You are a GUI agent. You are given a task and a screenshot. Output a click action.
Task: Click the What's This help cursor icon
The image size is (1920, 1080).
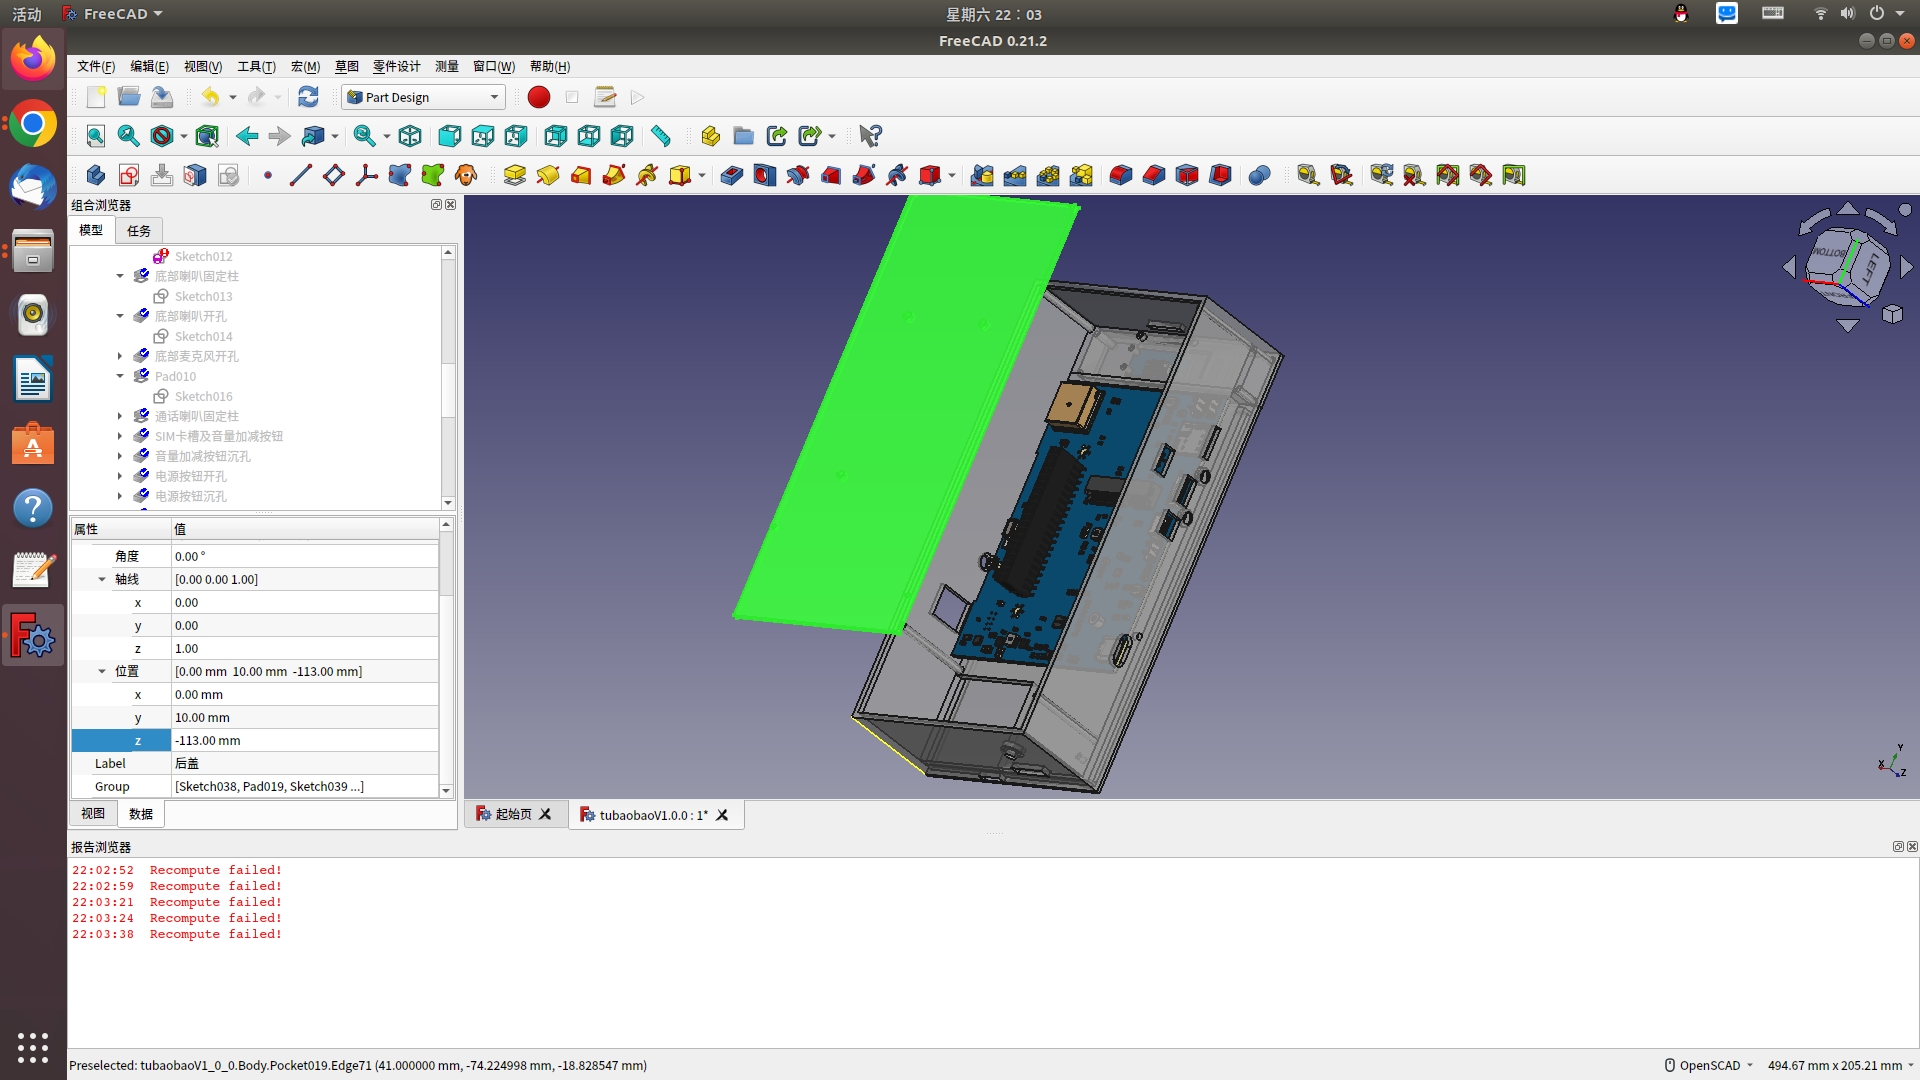click(x=870, y=136)
